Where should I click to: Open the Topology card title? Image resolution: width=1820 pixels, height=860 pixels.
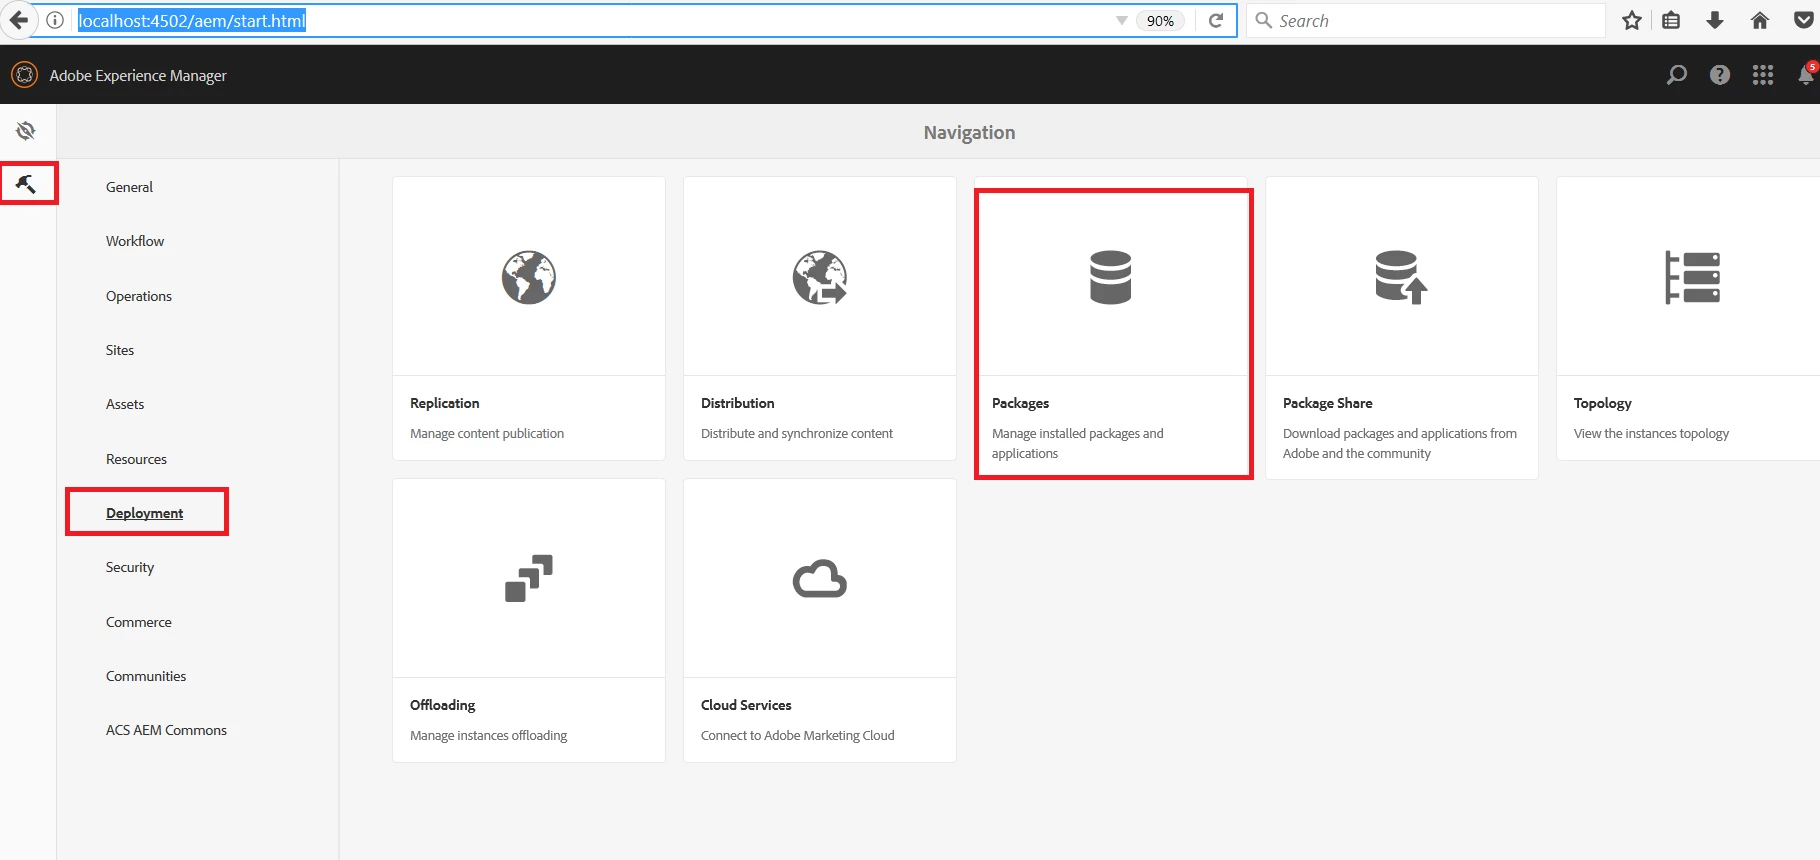point(1603,403)
